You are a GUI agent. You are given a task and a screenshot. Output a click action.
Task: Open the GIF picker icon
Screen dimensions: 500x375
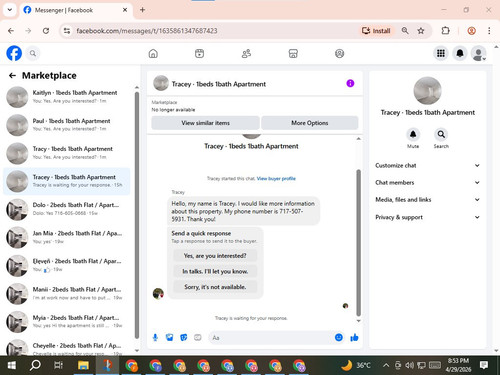click(198, 338)
